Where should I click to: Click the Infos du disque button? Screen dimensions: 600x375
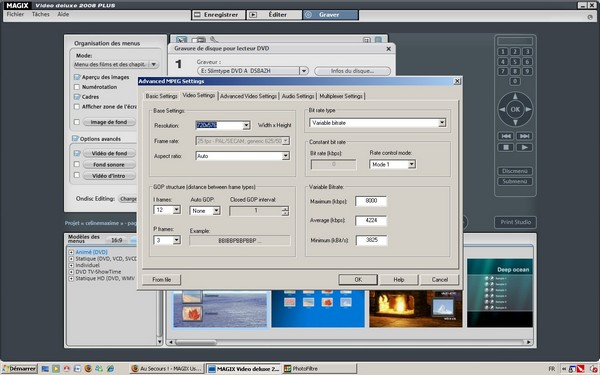(x=352, y=71)
